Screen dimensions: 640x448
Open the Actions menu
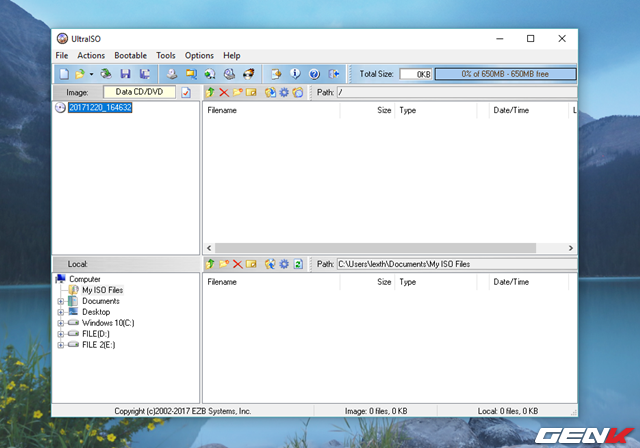tap(91, 55)
